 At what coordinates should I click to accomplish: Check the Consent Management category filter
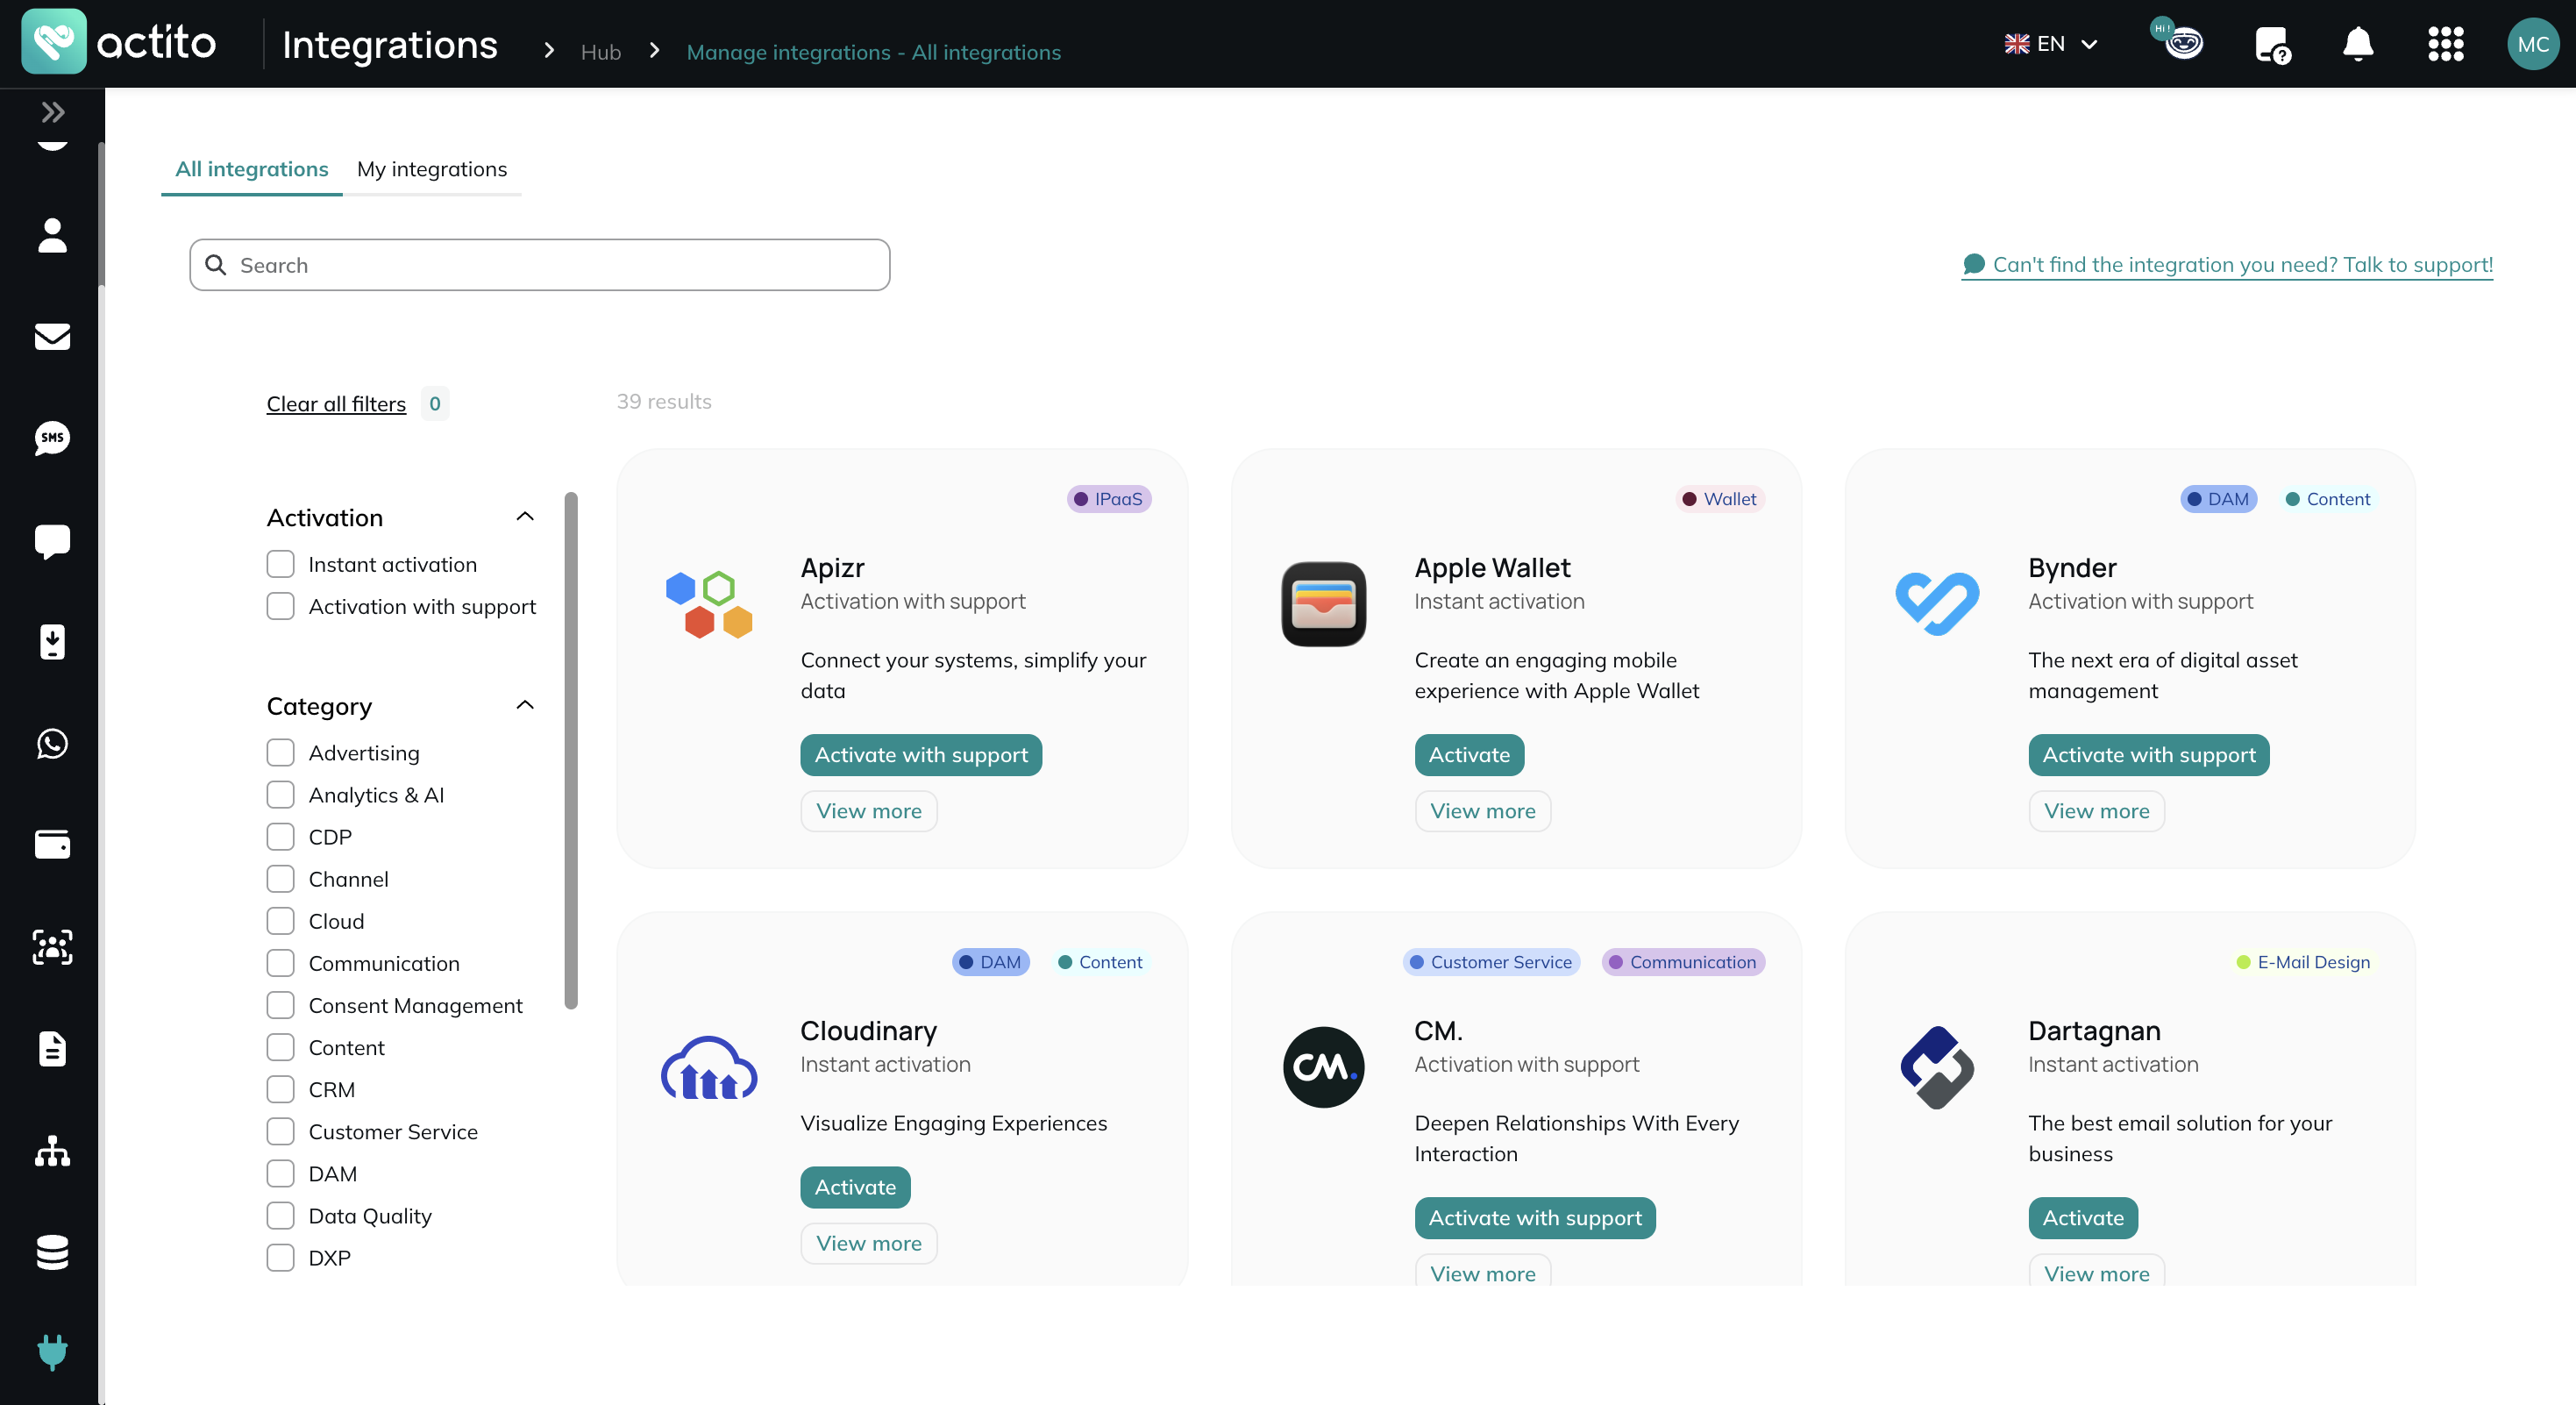point(280,1005)
